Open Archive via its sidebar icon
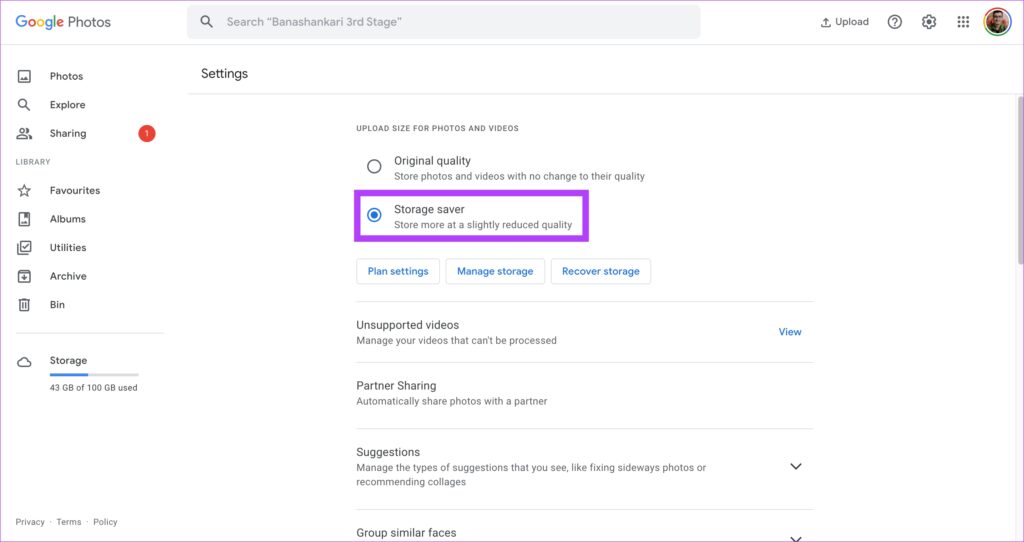 pyautogui.click(x=24, y=276)
